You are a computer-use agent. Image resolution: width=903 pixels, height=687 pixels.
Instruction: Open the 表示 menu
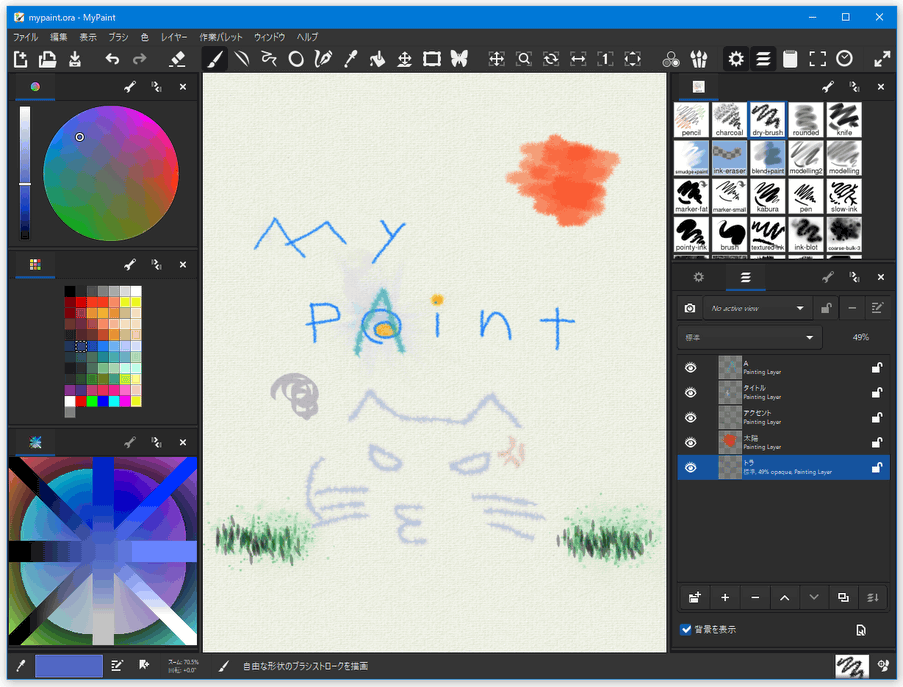pos(88,37)
